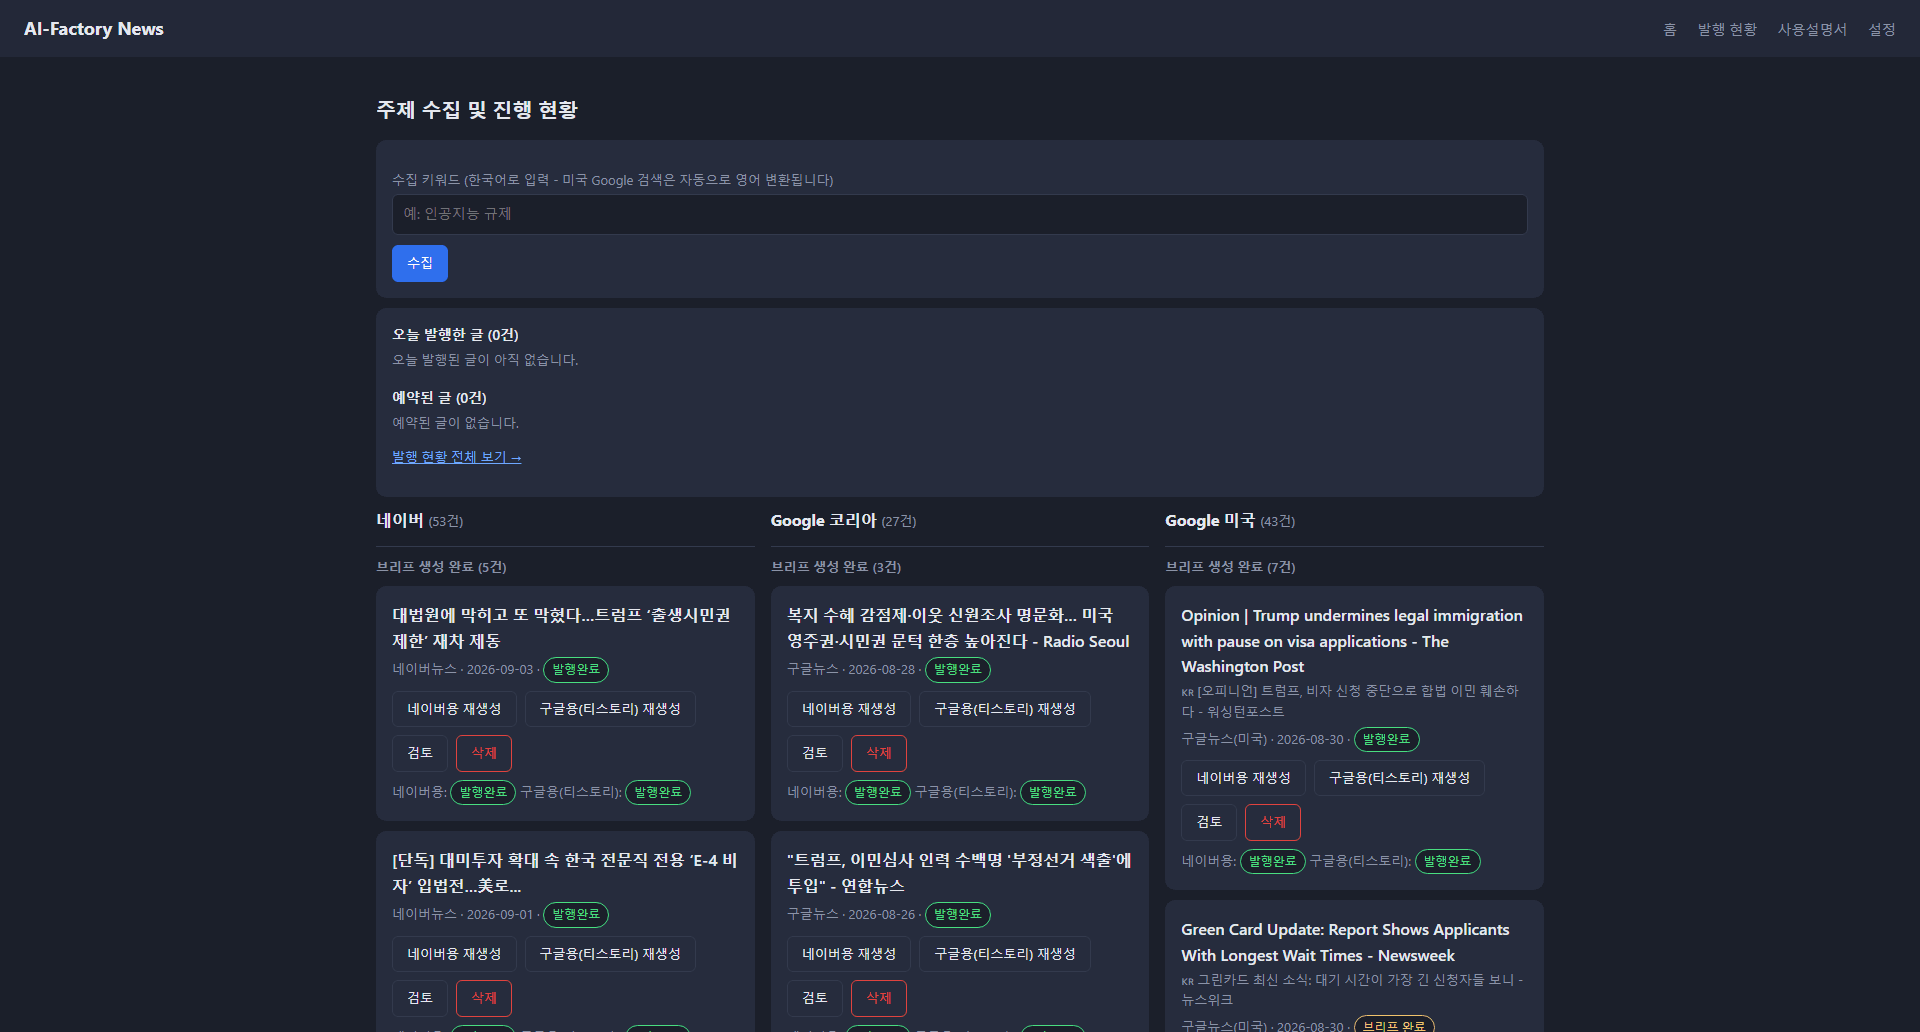Select the 트럼프, 이민심사 인력 article title

pyautogui.click(x=959, y=873)
